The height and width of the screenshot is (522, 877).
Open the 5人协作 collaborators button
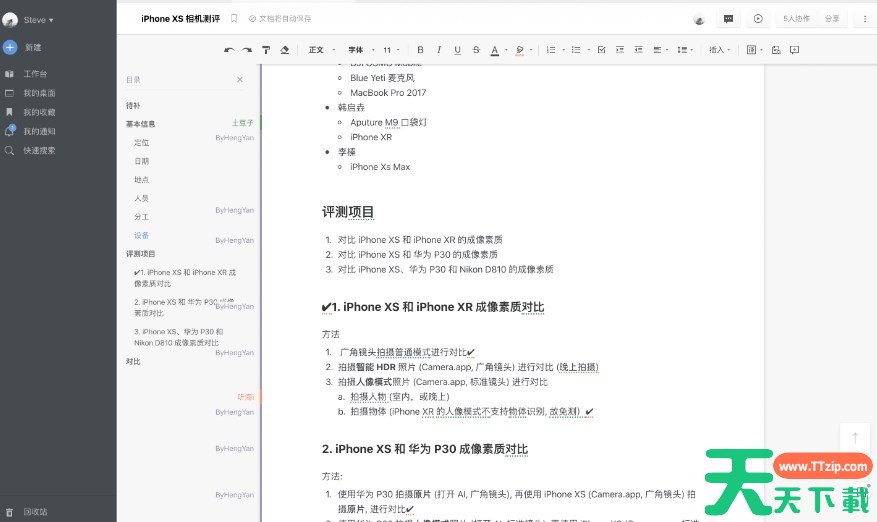pos(796,19)
